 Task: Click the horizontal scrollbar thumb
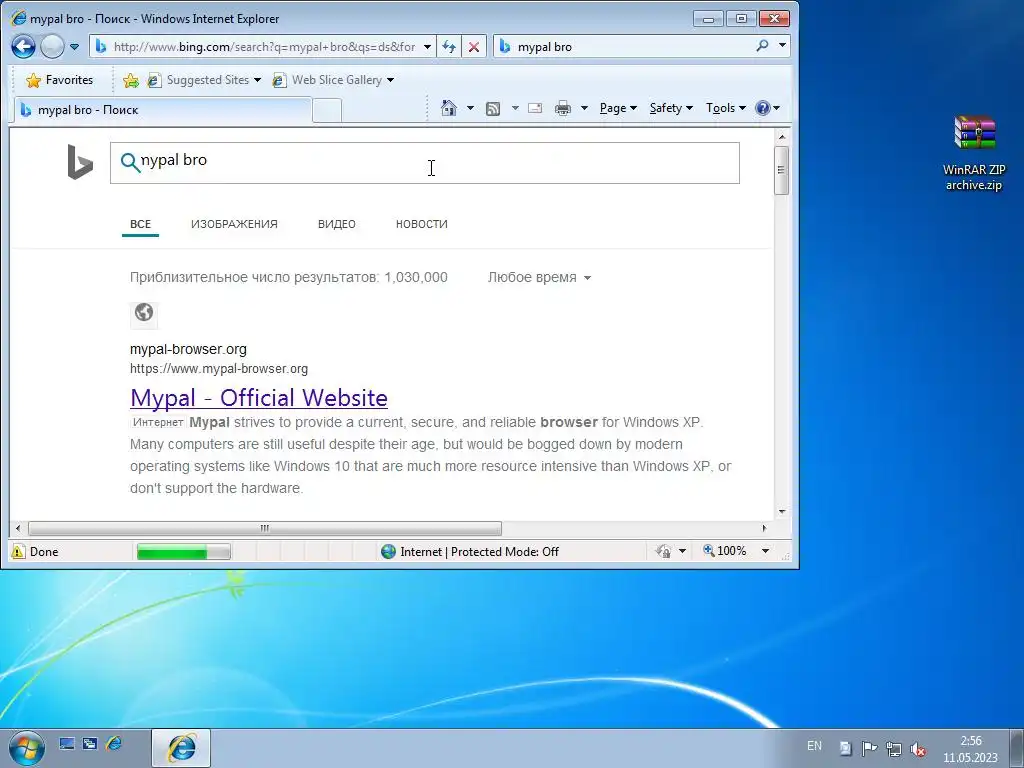coord(265,528)
